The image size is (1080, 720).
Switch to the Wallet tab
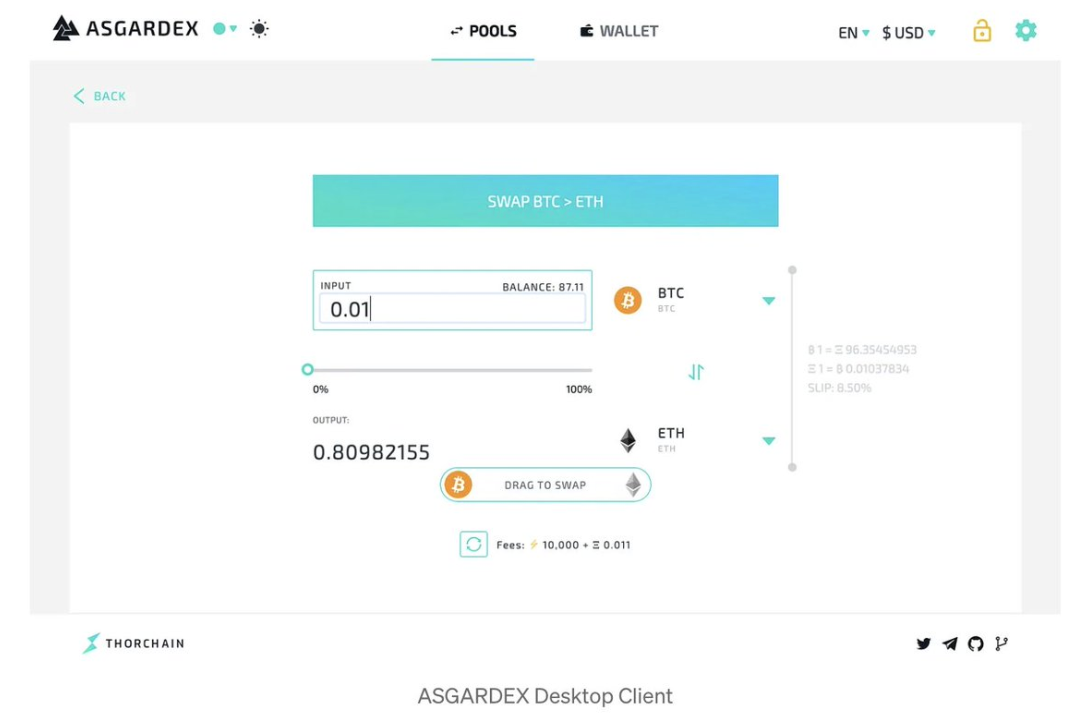pos(619,31)
